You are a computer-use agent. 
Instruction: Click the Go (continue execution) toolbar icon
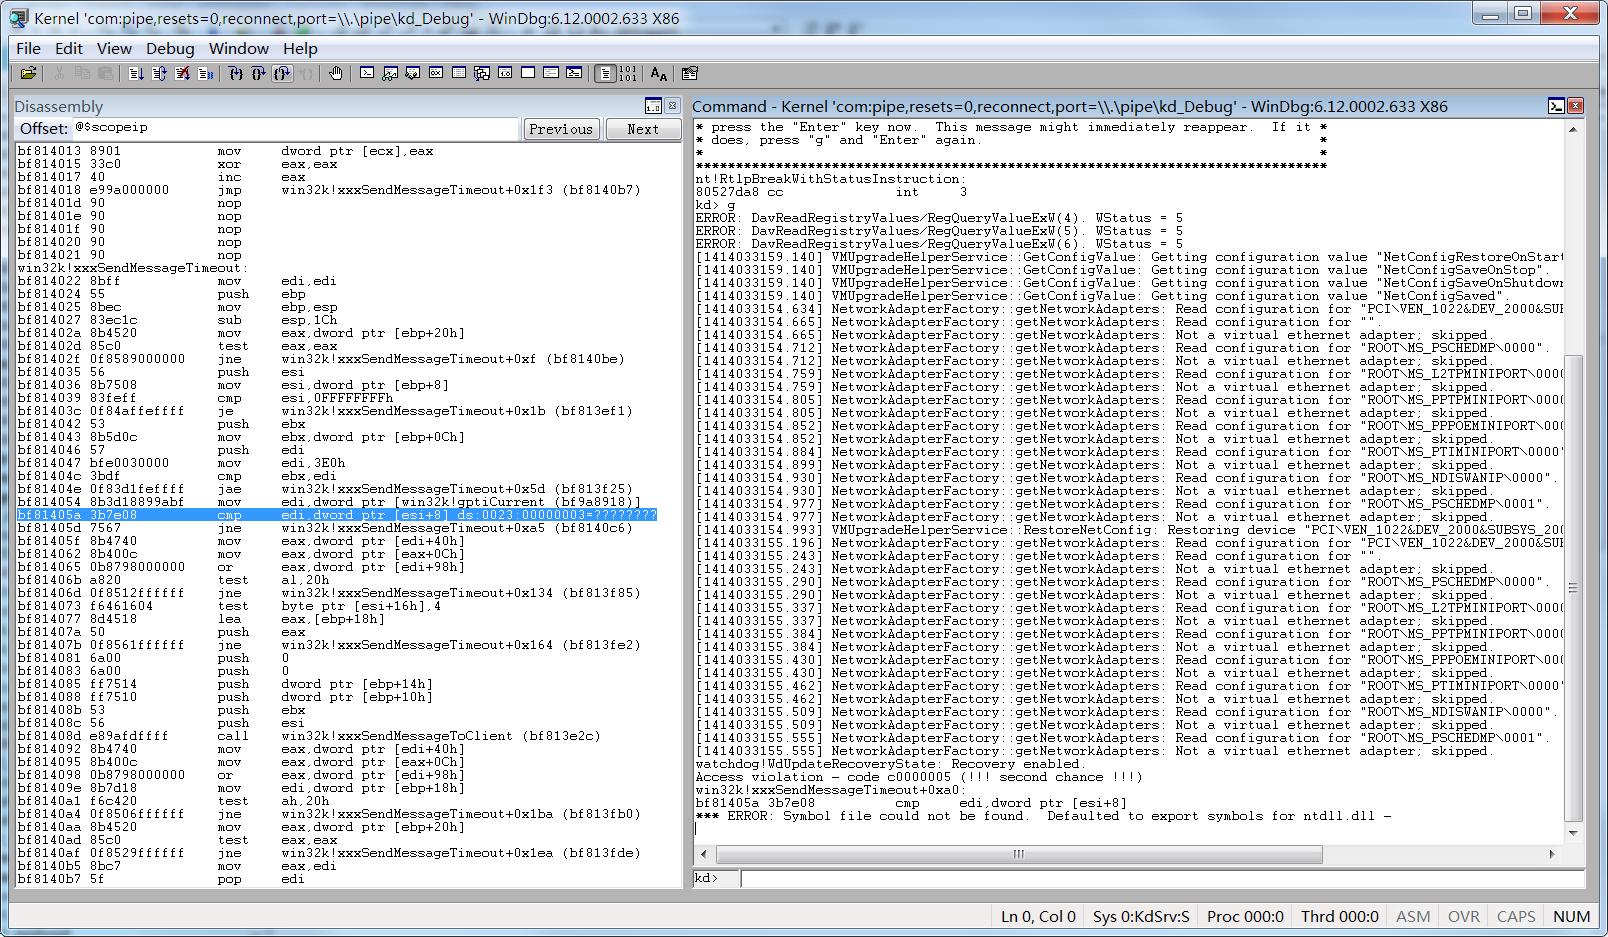136,73
